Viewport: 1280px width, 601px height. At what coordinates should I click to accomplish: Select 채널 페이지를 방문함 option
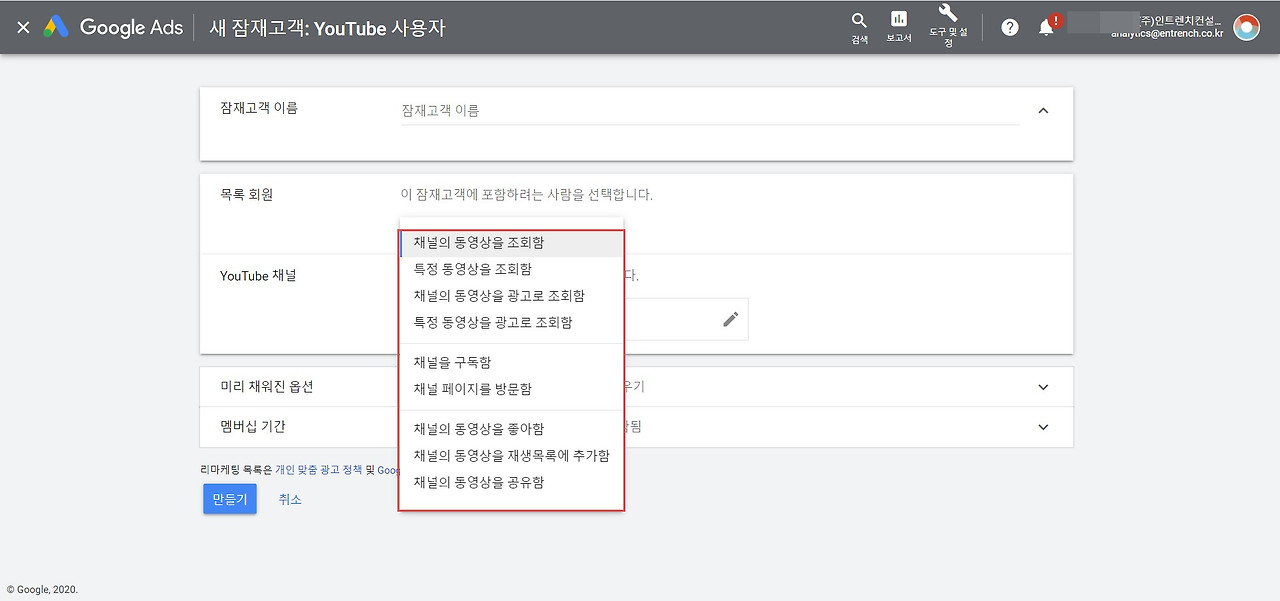[511, 389]
